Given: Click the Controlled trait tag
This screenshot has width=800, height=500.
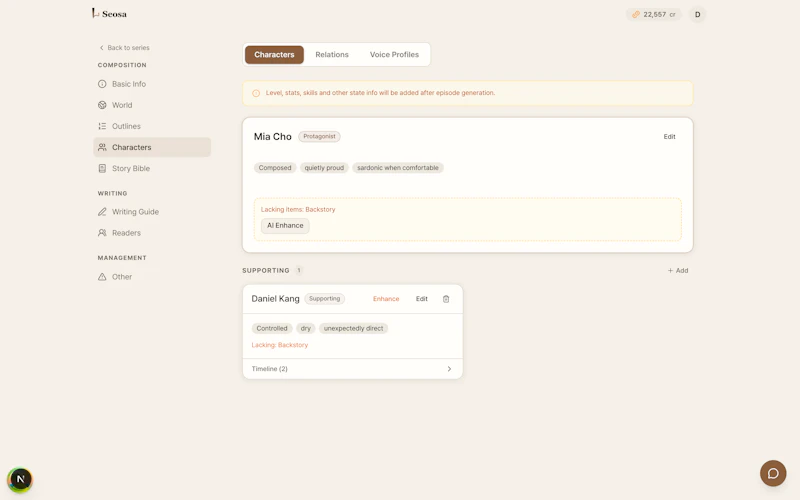Looking at the screenshot, I should tap(271, 328).
